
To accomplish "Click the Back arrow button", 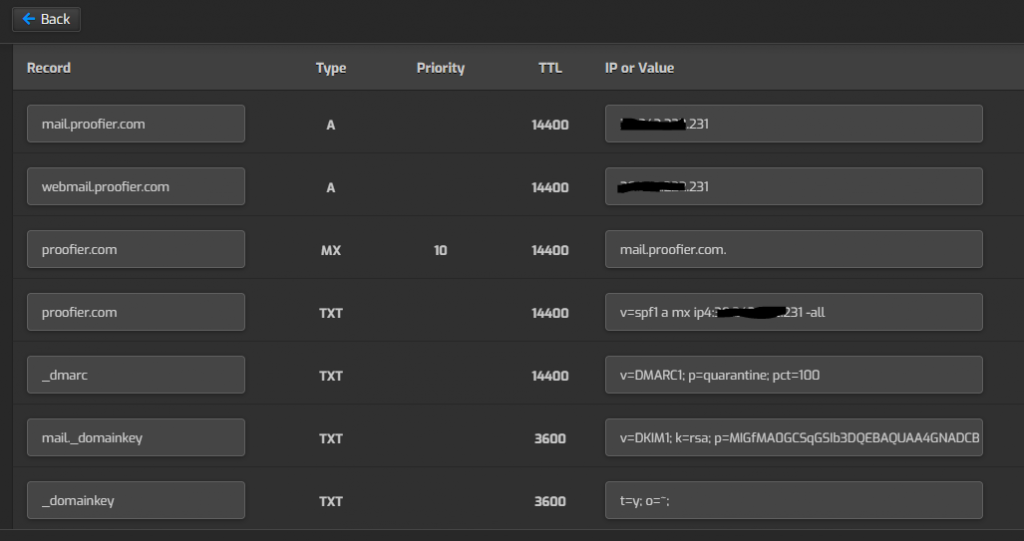I will click(x=46, y=19).
